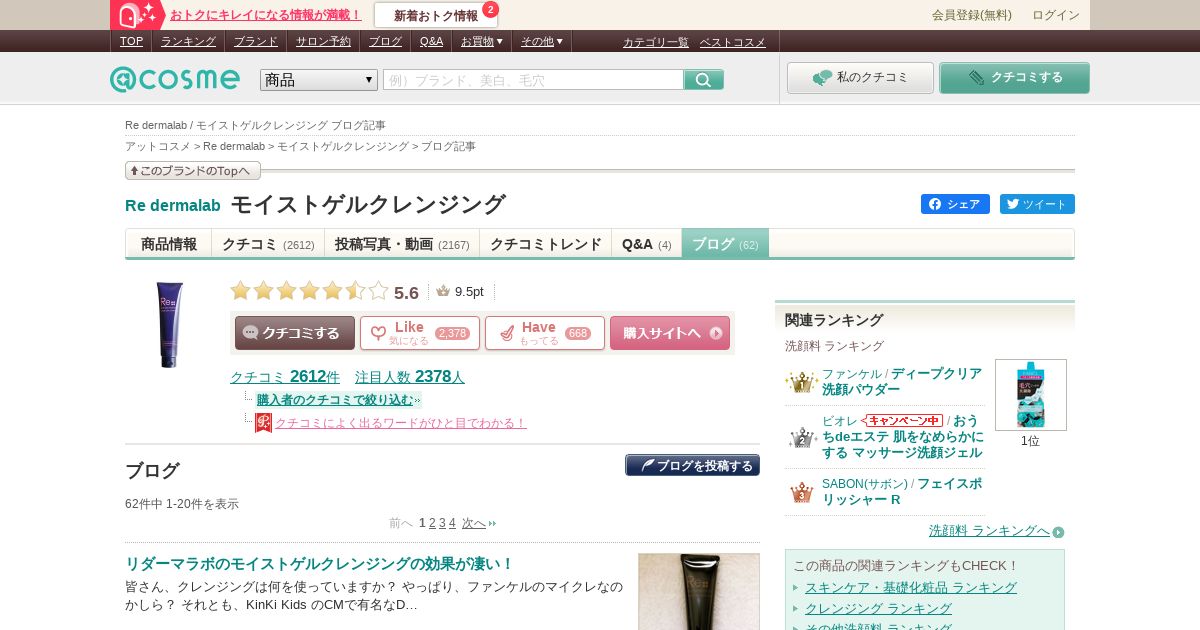Tweet this page via the ツイート button
Image resolution: width=1200 pixels, height=630 pixels.
pos(1037,204)
